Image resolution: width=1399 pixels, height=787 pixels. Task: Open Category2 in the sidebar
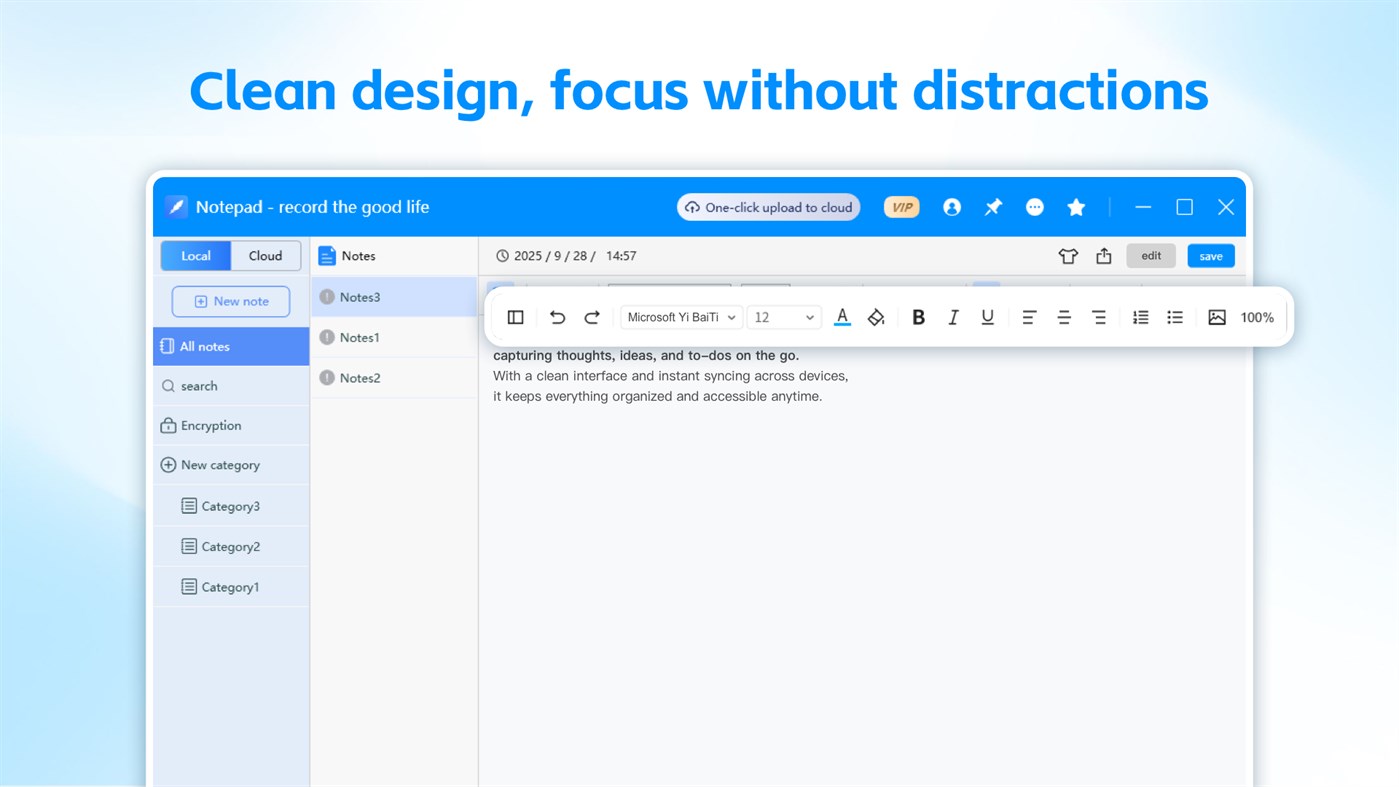(x=231, y=547)
